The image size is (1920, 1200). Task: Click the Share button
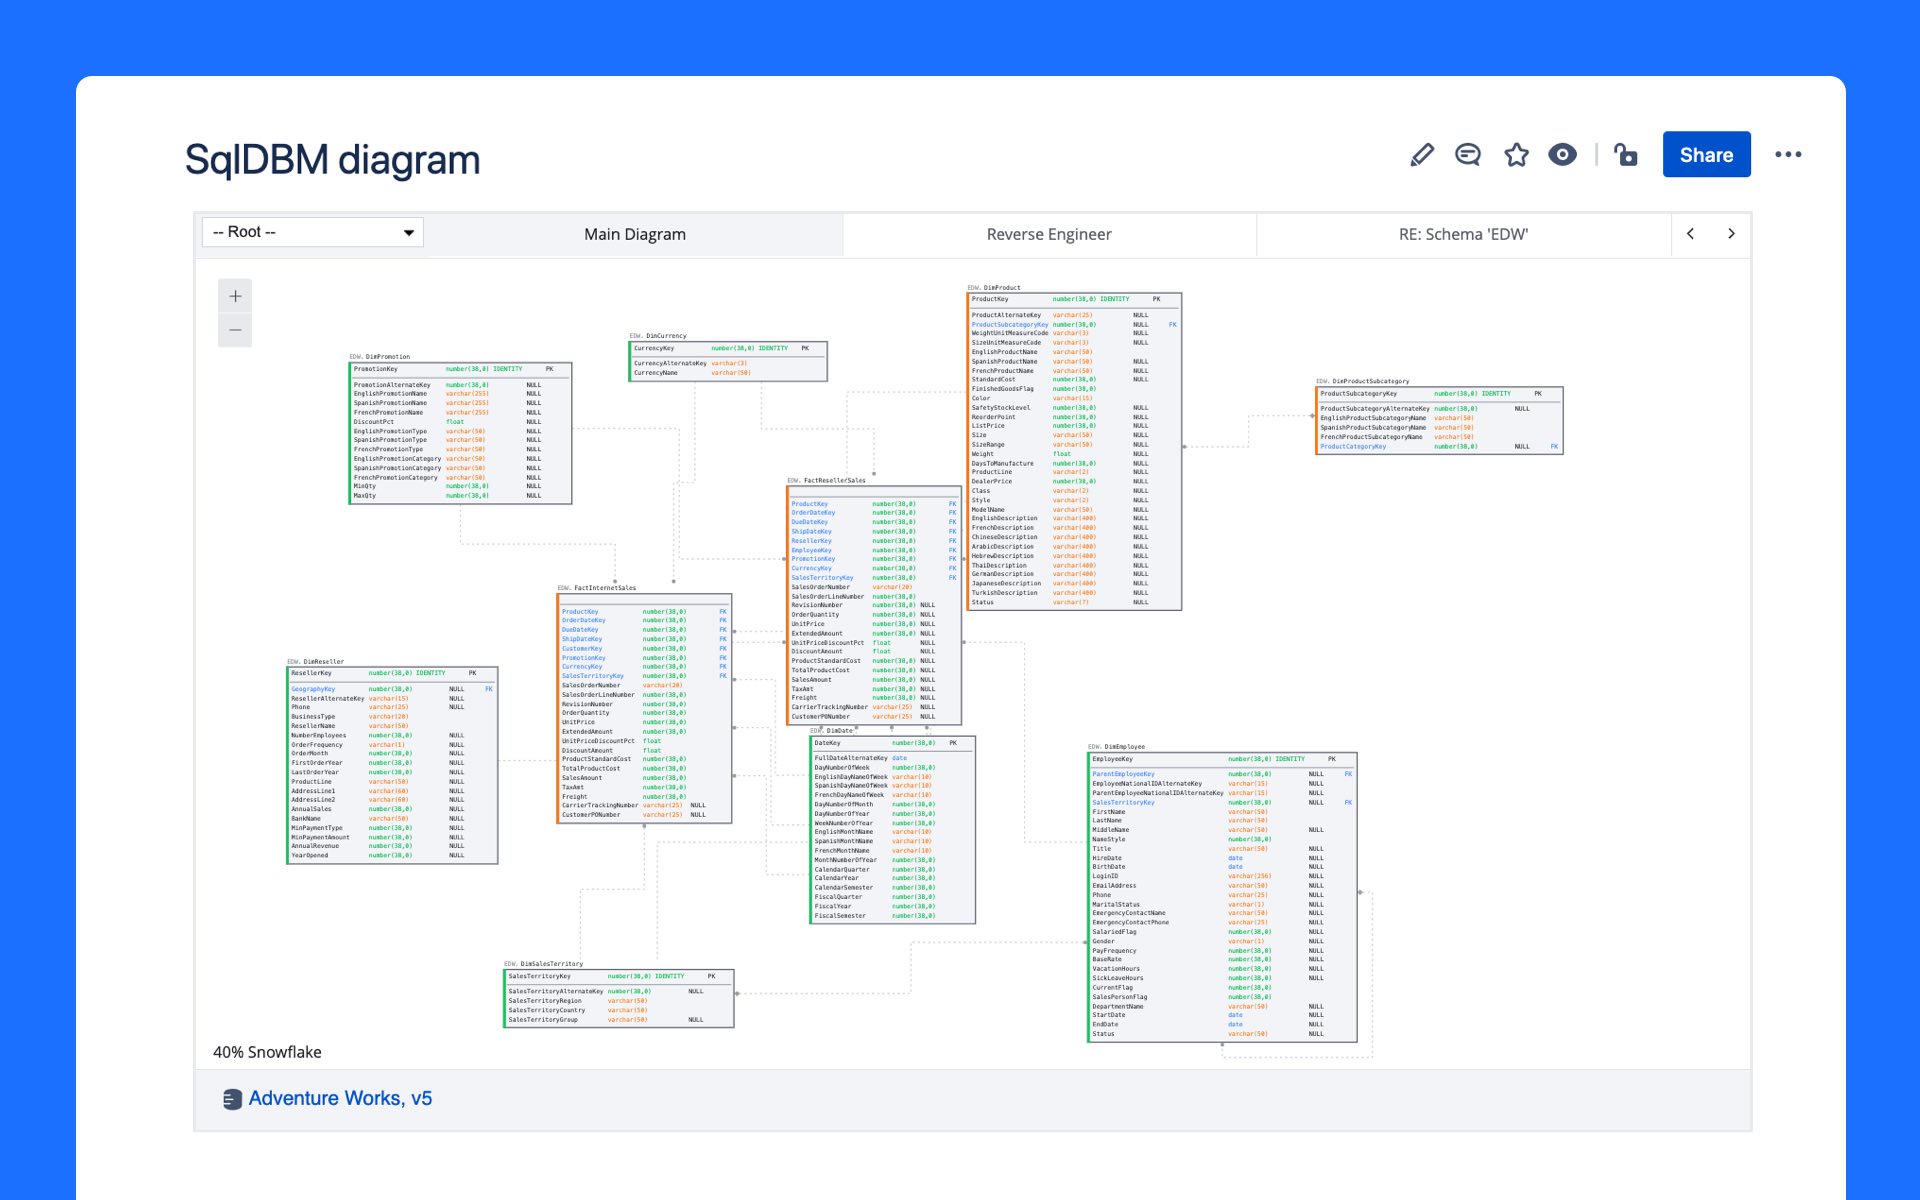tap(1706, 155)
